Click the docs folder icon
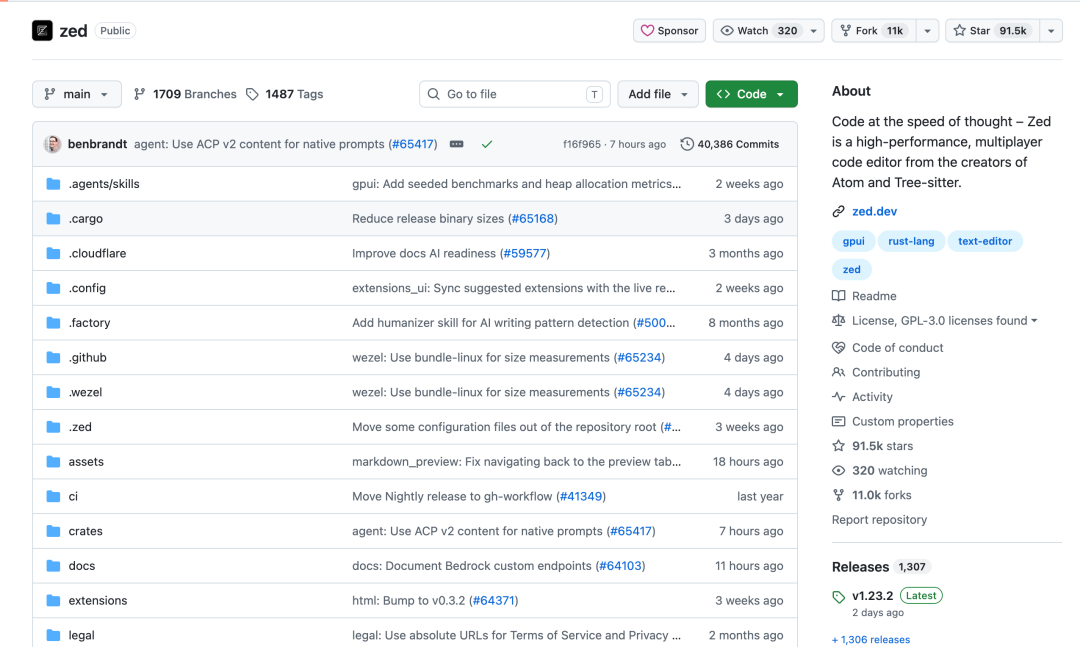Viewport: 1080px width, 647px height. (53, 566)
